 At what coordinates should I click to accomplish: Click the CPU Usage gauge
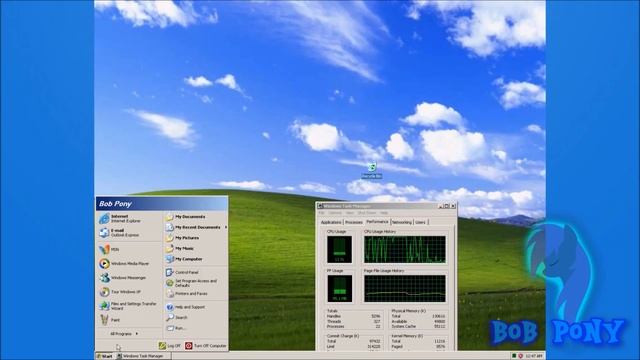click(339, 249)
